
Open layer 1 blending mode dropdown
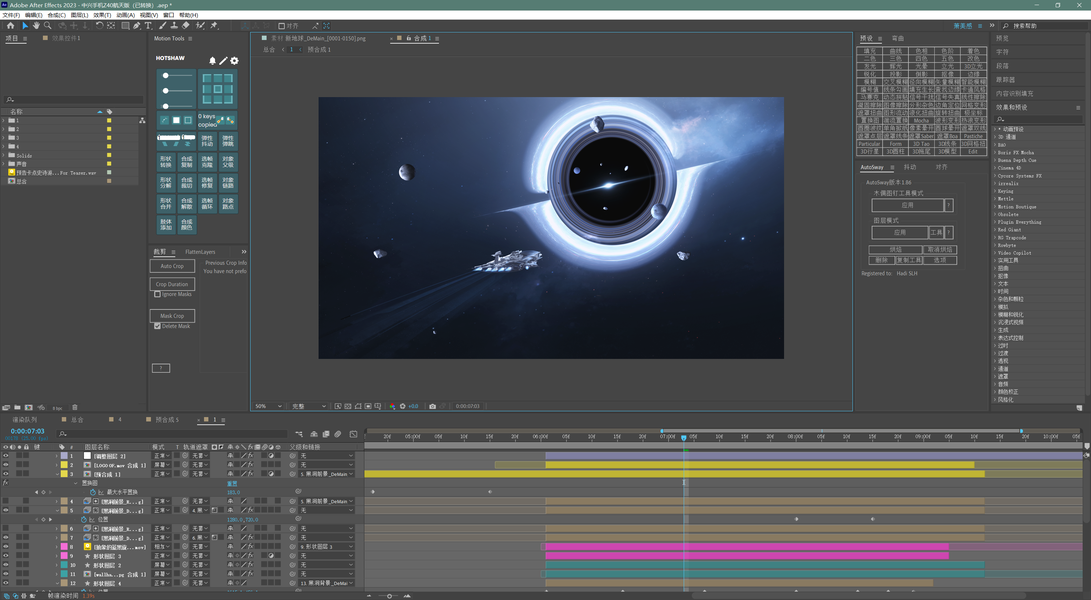click(161, 456)
